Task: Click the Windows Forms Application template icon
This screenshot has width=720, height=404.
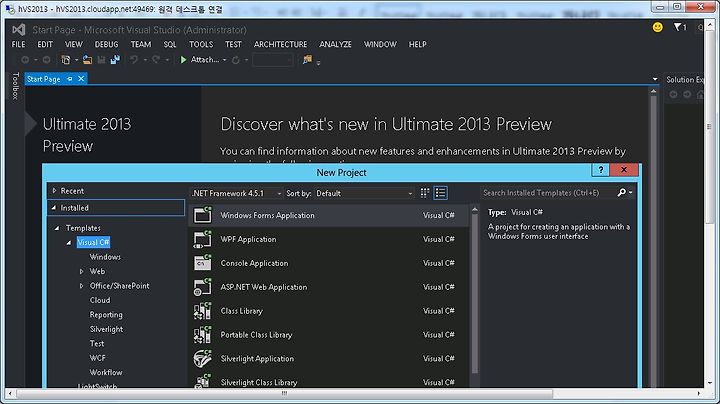Action: coord(202,215)
